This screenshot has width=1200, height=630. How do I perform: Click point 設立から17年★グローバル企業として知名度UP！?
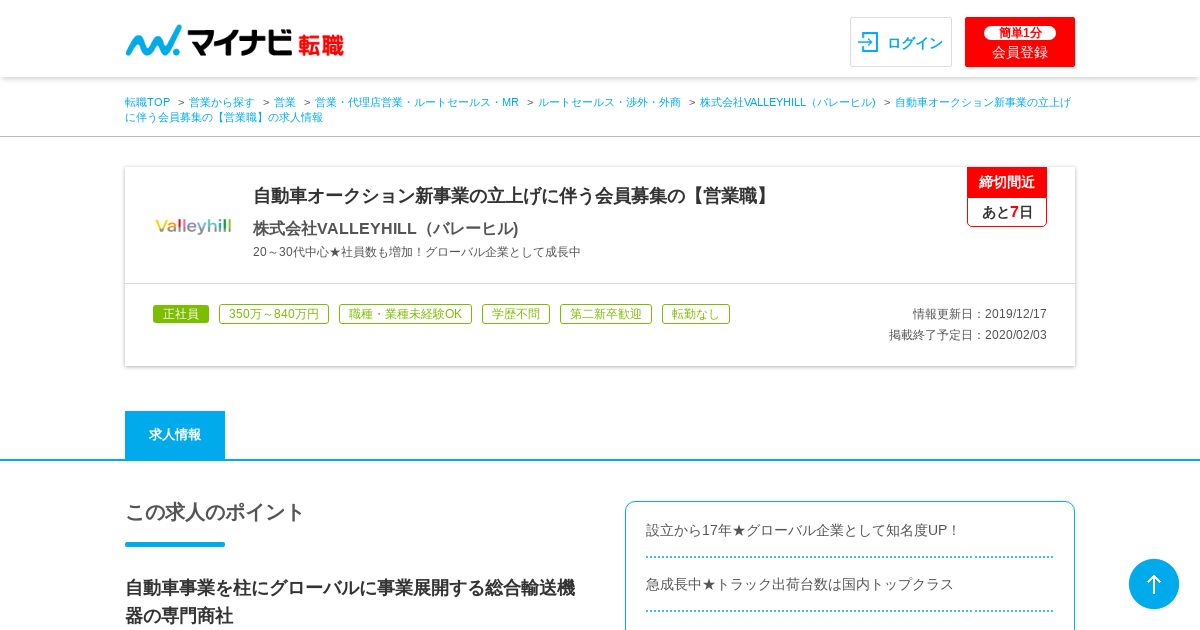tap(803, 530)
